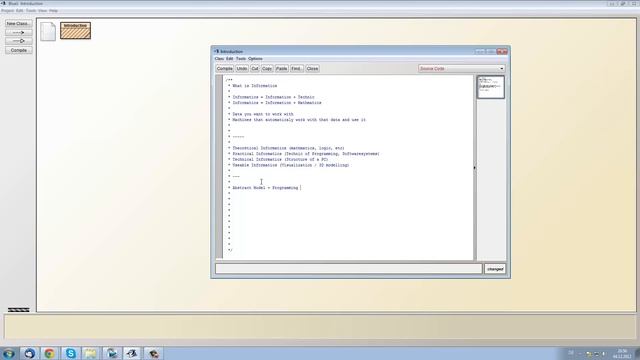Click Find... in the editor toolbar

point(296,69)
